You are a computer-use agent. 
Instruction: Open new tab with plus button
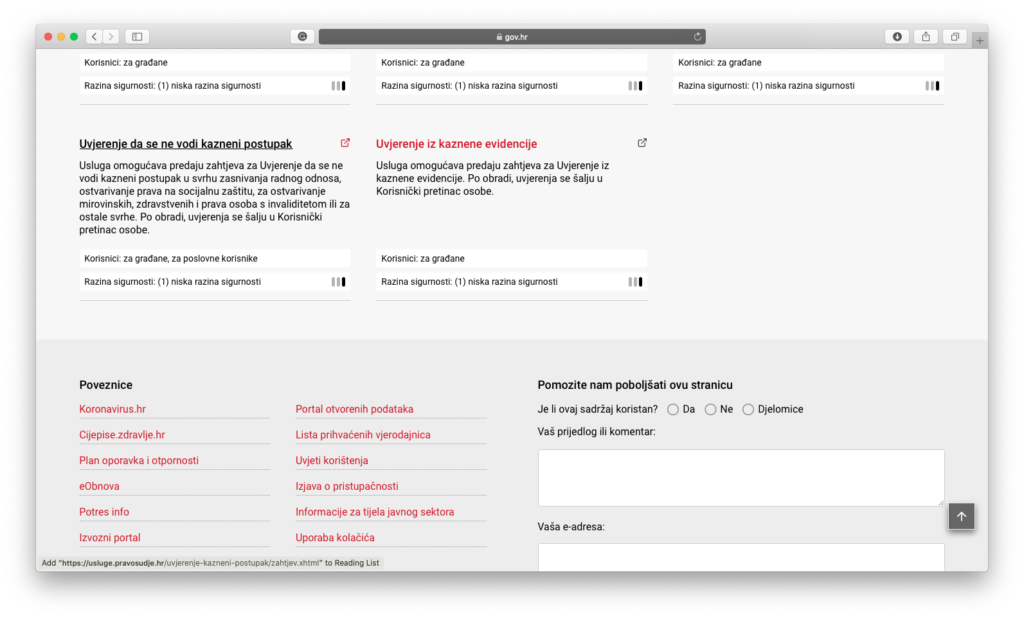(979, 41)
